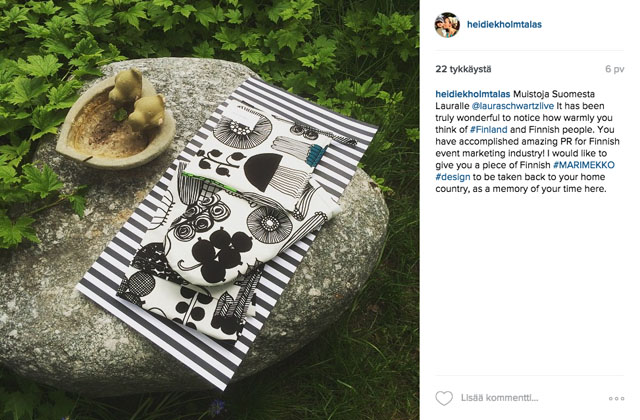Screen dimensions: 640x420
Task: Click the heart like icon
Action: [444, 398]
